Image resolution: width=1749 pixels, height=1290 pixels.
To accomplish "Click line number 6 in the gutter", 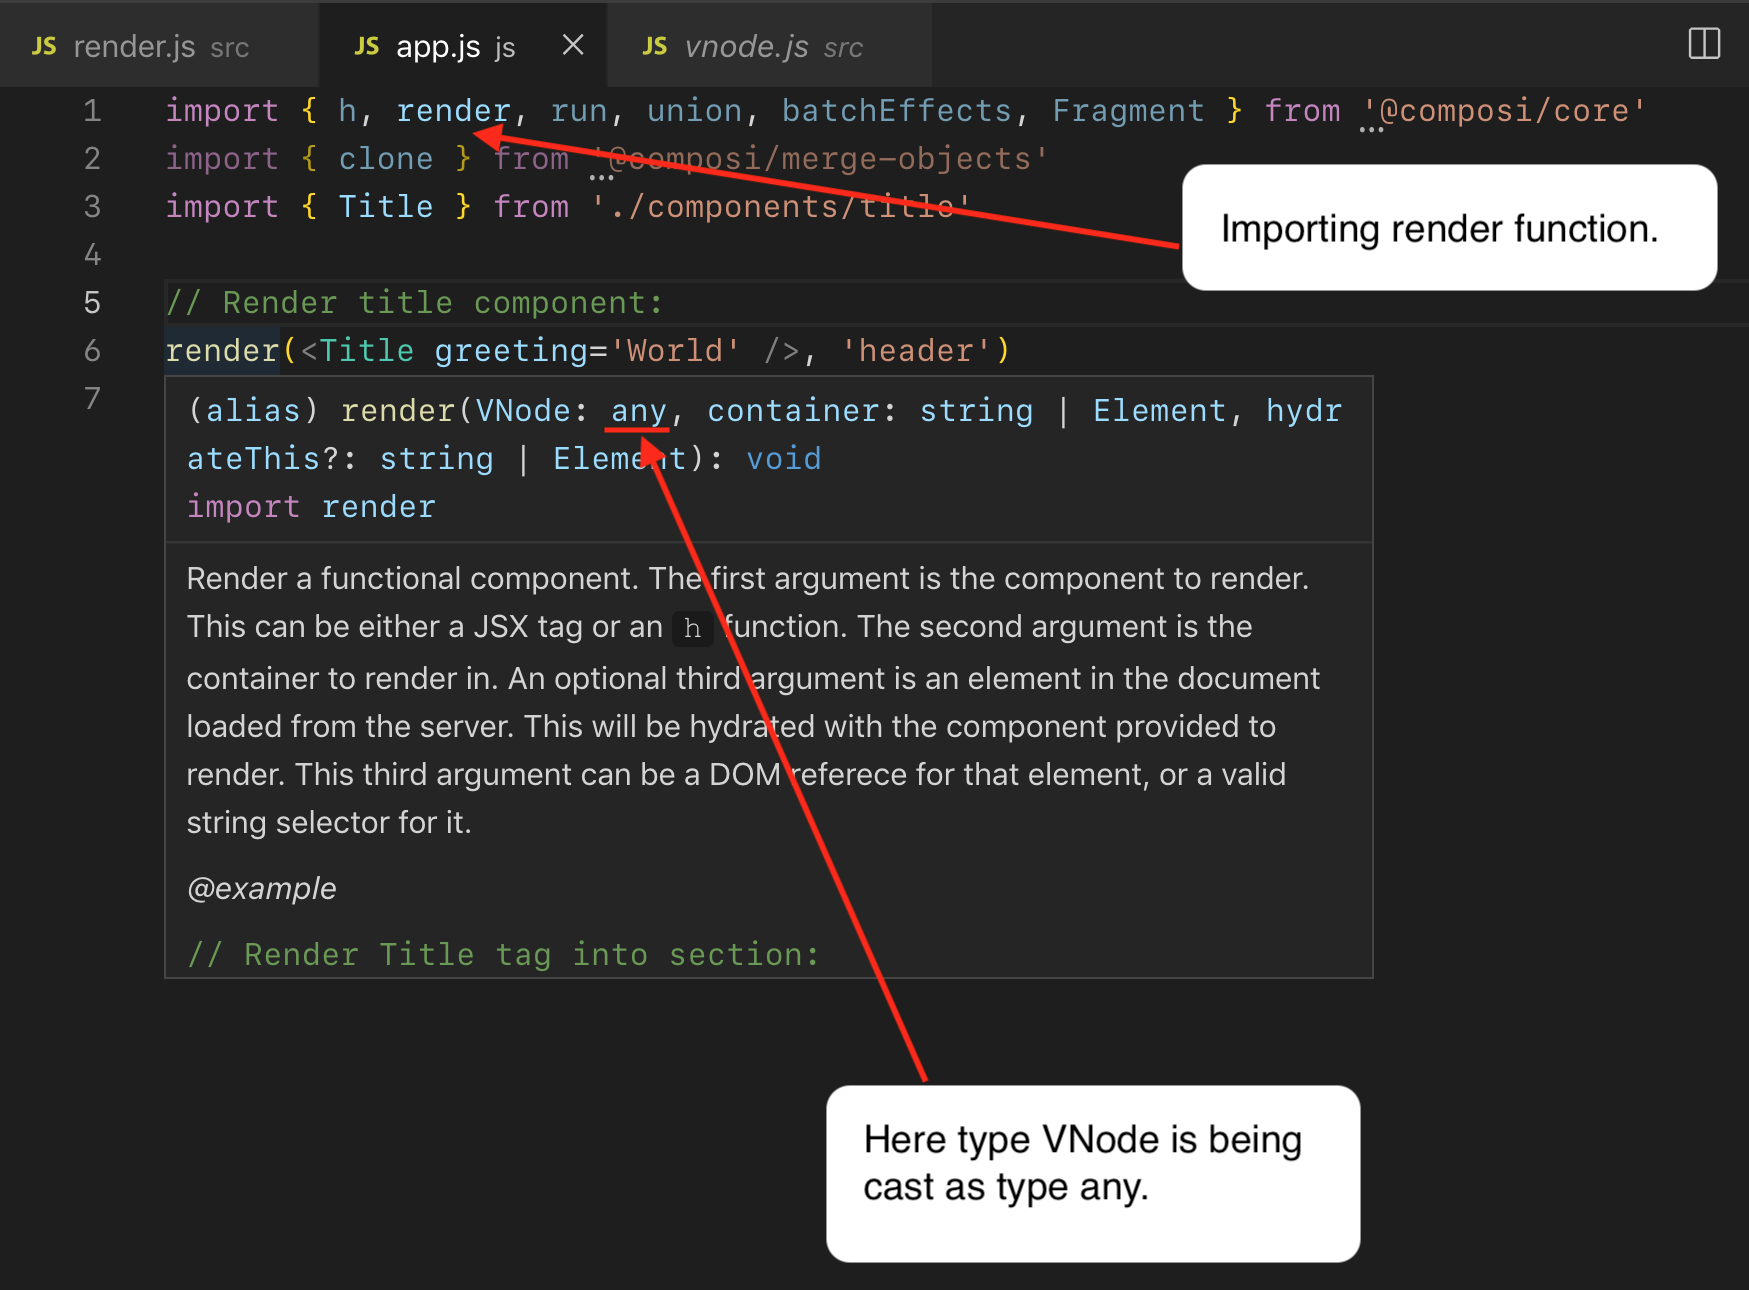I will click(x=91, y=350).
